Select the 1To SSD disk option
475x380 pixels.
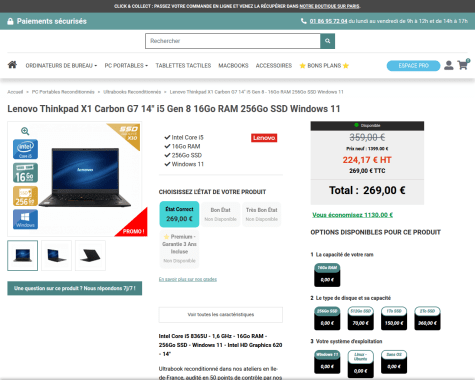pos(394,318)
